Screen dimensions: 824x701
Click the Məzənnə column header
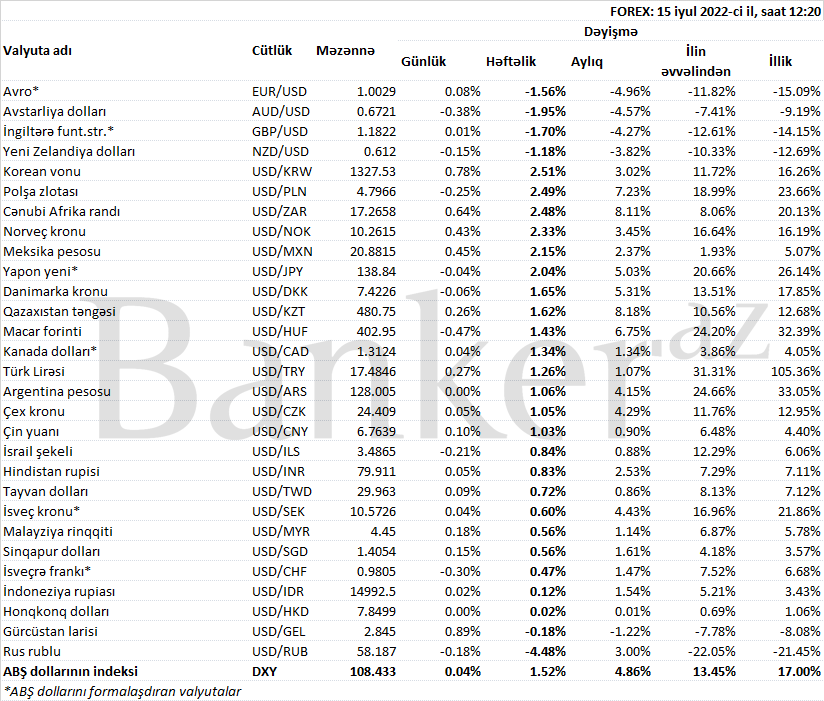pos(345,50)
